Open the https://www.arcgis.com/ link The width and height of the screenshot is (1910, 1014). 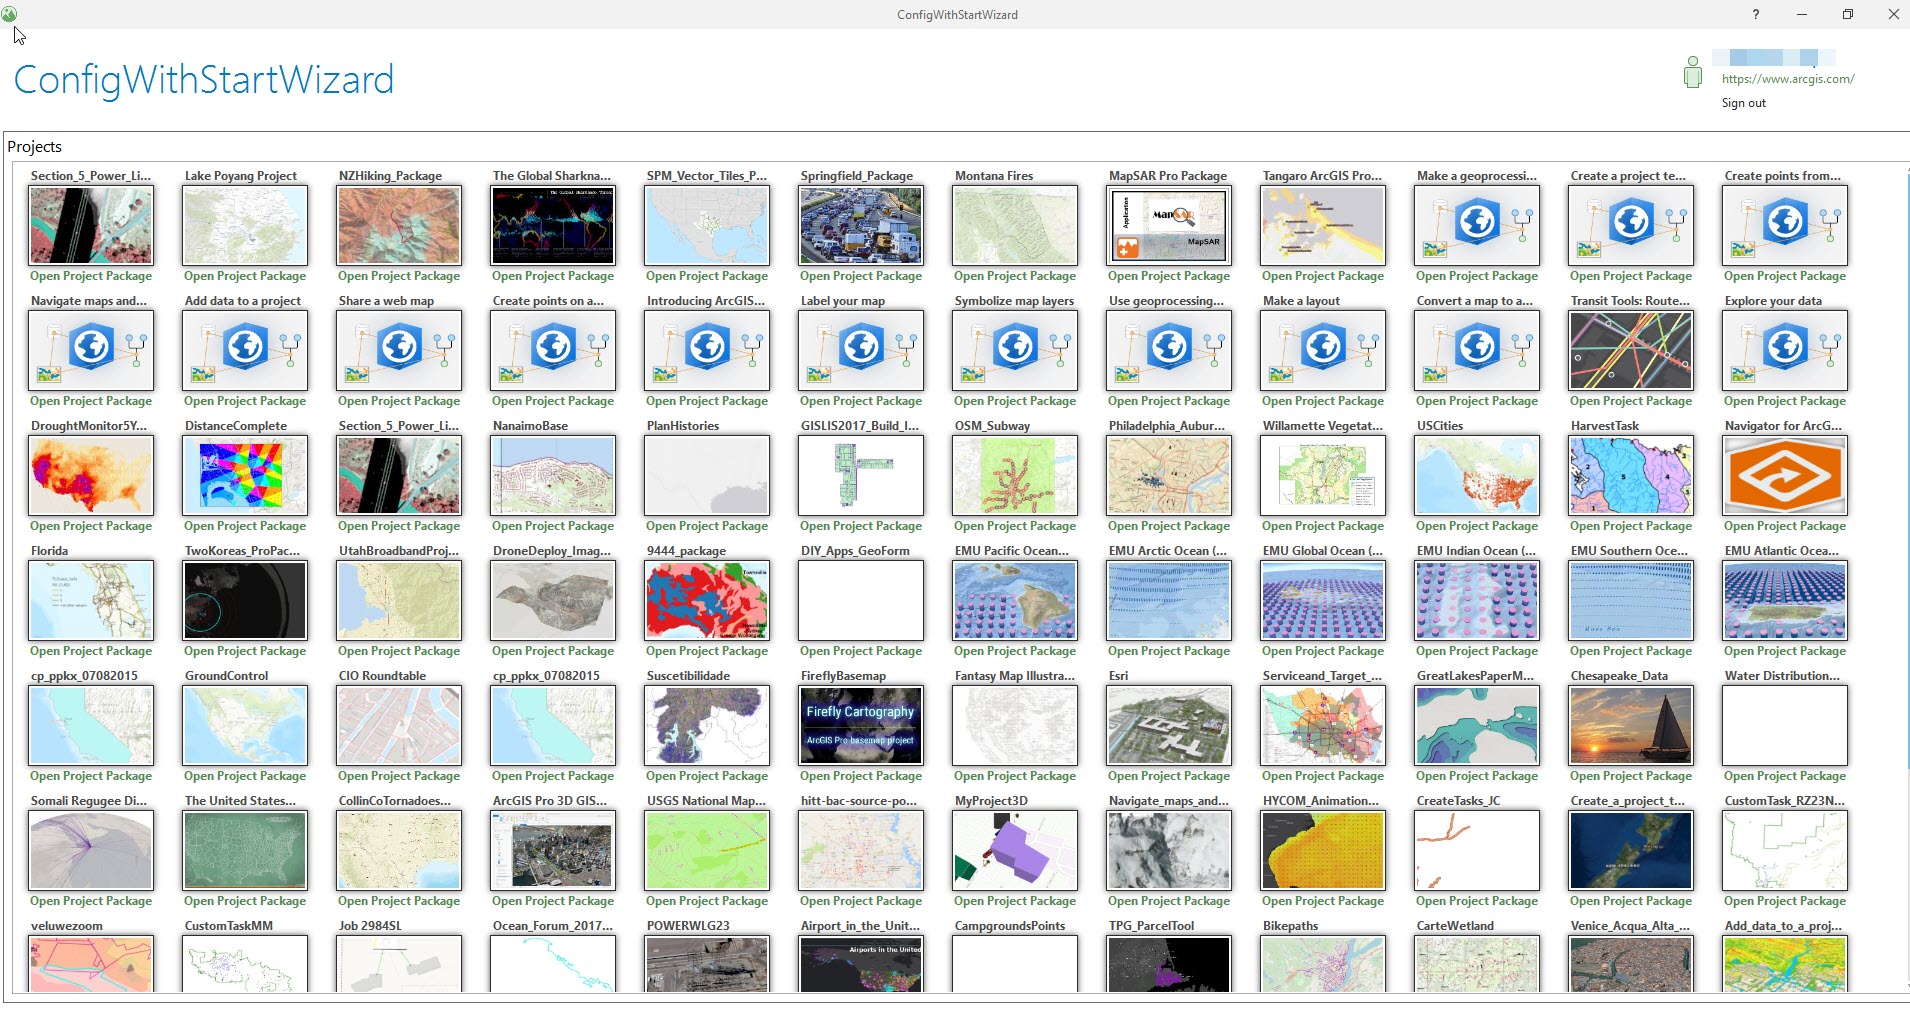1788,79
